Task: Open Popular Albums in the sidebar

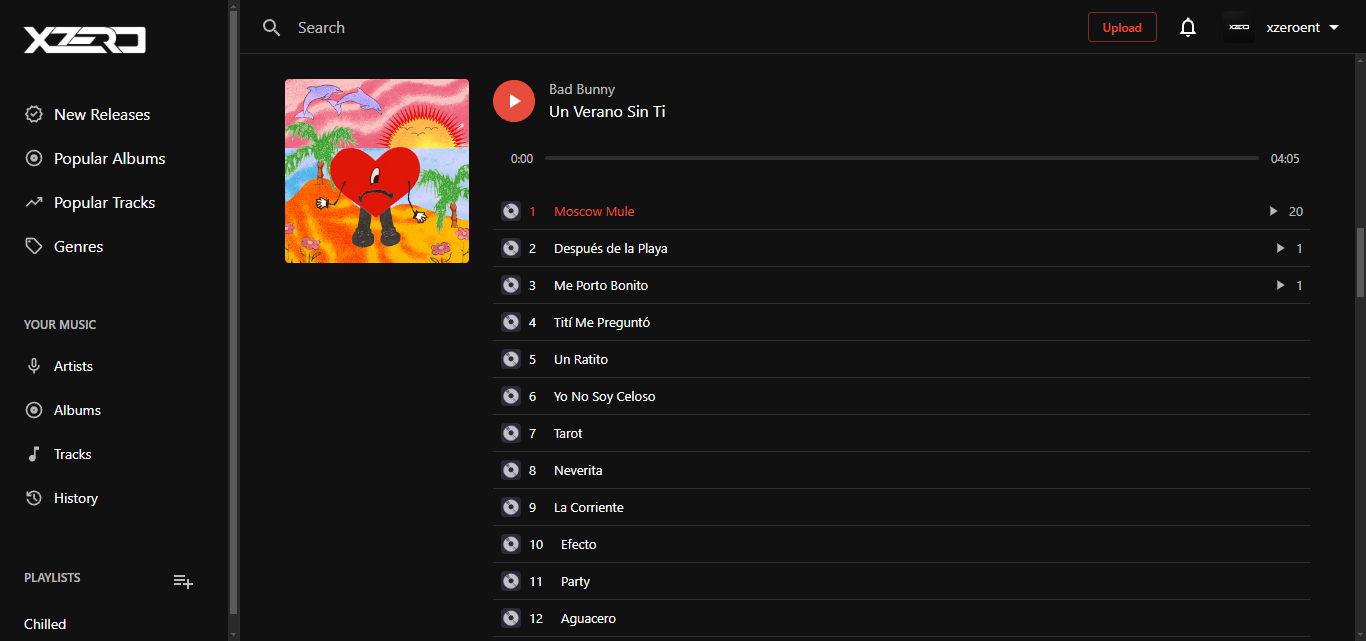Action: 109,159
